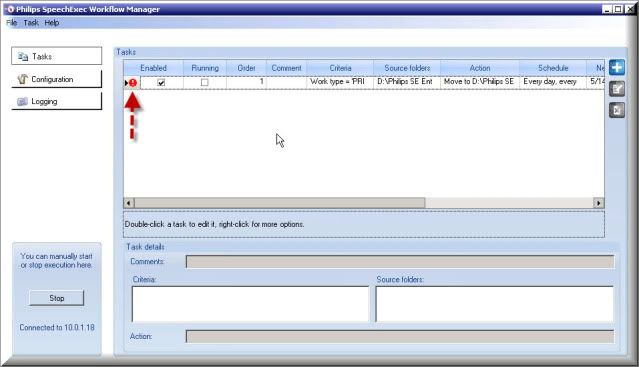Viewport: 639px width, 367px height.
Task: Select the 'D:\Philips SE Ent' source folder cell
Action: click(x=407, y=82)
